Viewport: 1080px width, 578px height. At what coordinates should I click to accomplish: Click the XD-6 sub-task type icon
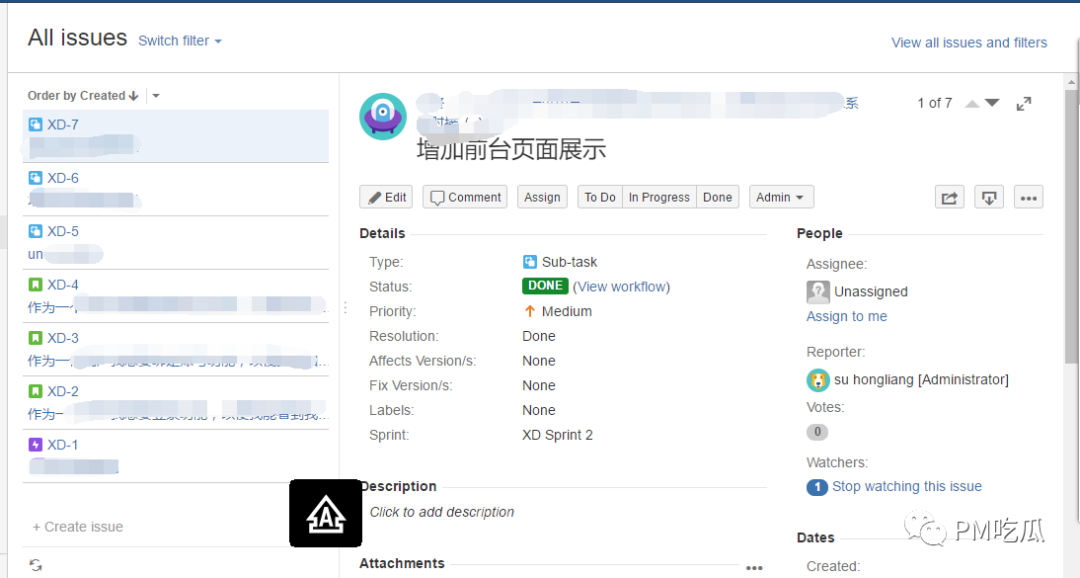(x=35, y=178)
